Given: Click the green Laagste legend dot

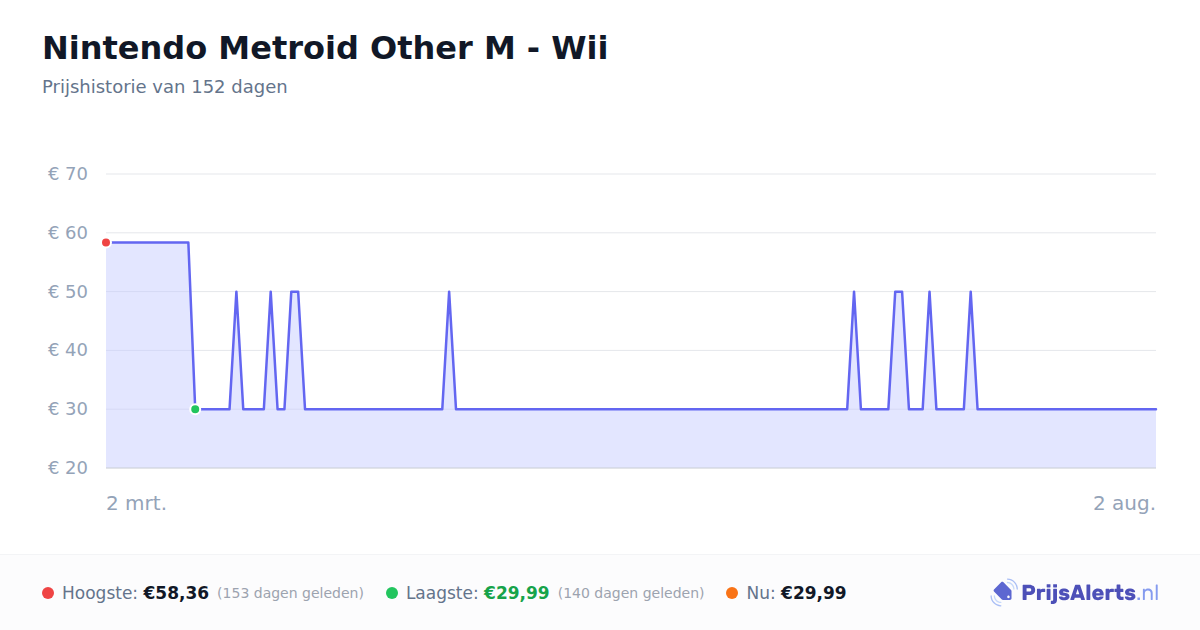Looking at the screenshot, I should (392, 593).
